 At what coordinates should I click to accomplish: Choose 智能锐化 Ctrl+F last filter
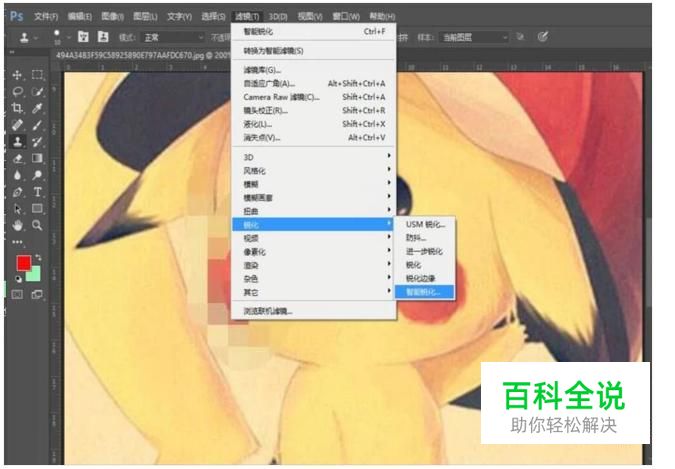click(x=314, y=31)
